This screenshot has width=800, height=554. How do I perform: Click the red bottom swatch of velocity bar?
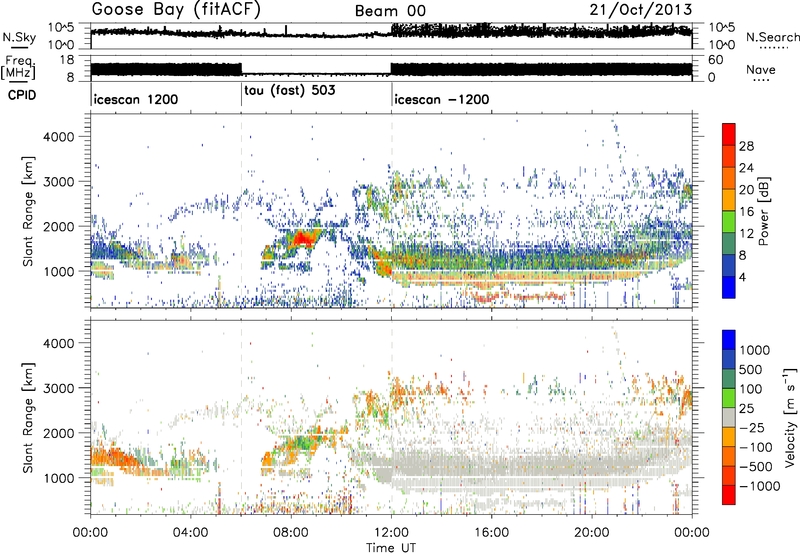(729, 494)
